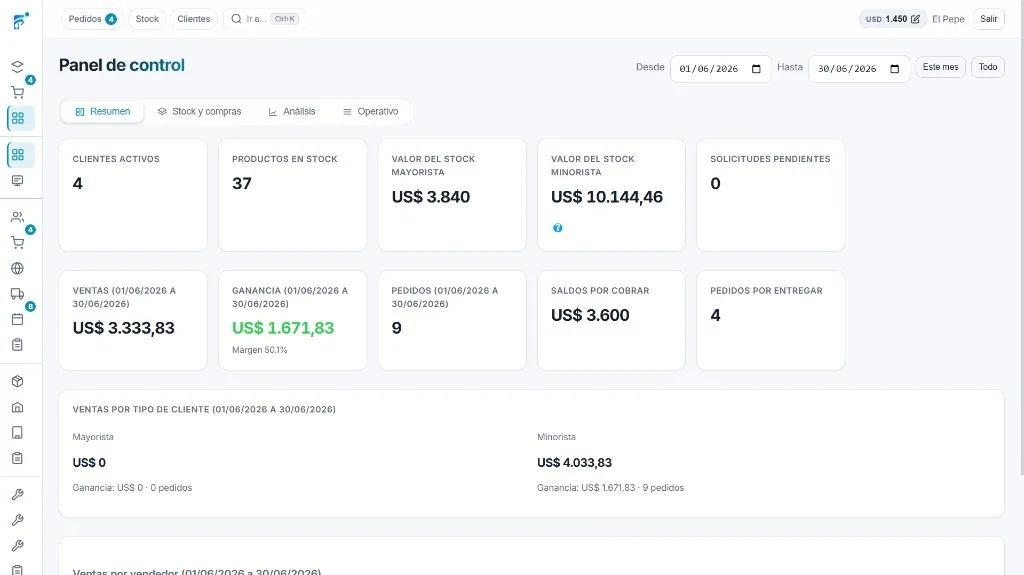Open the tablet device icon in the sidebar
The height and width of the screenshot is (575, 1024).
(x=18, y=433)
